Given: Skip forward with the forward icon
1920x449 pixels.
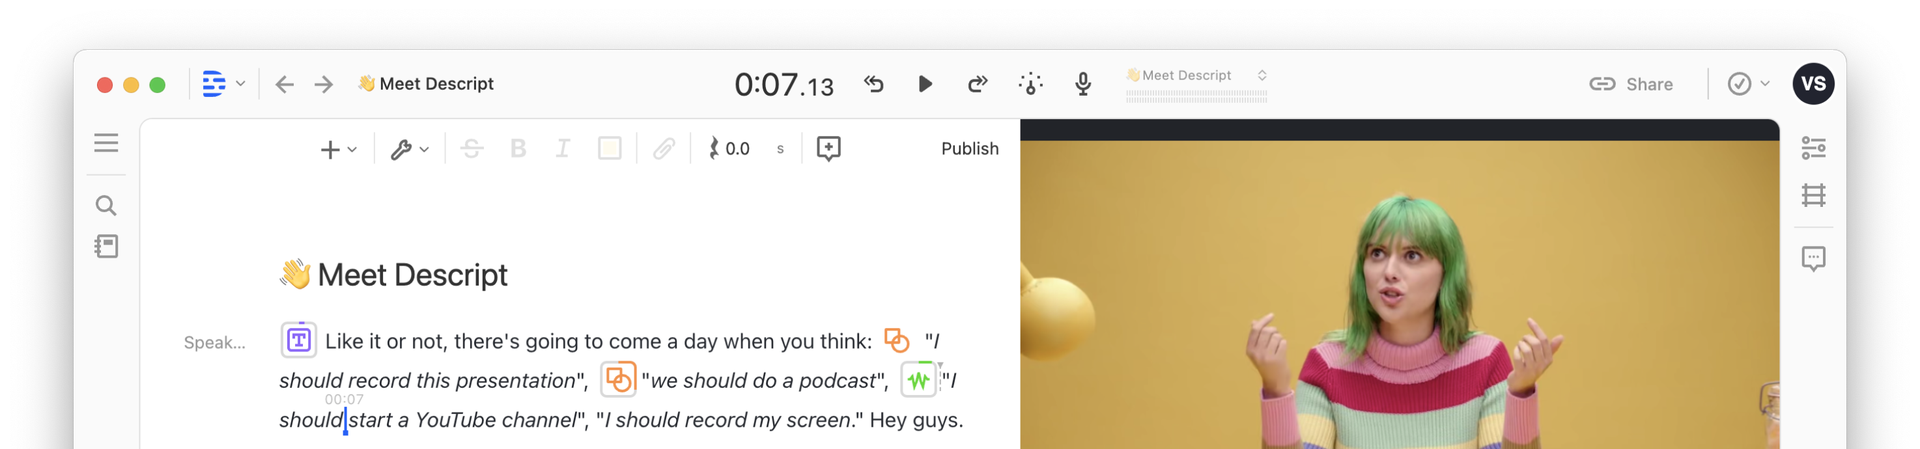Looking at the screenshot, I should [977, 84].
